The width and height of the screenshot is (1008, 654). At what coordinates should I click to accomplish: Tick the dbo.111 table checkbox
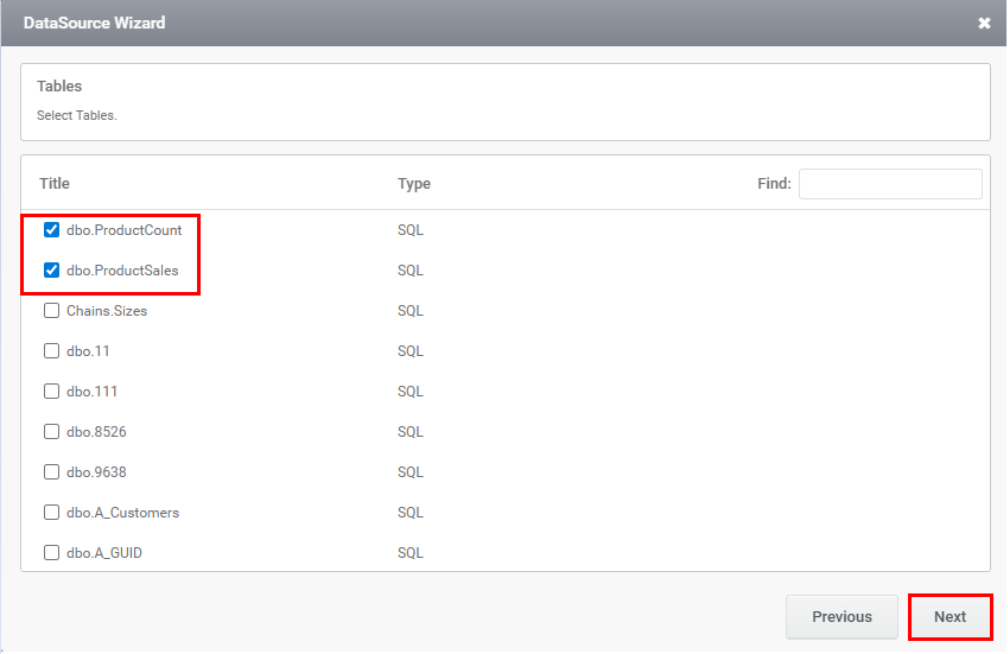pos(52,391)
